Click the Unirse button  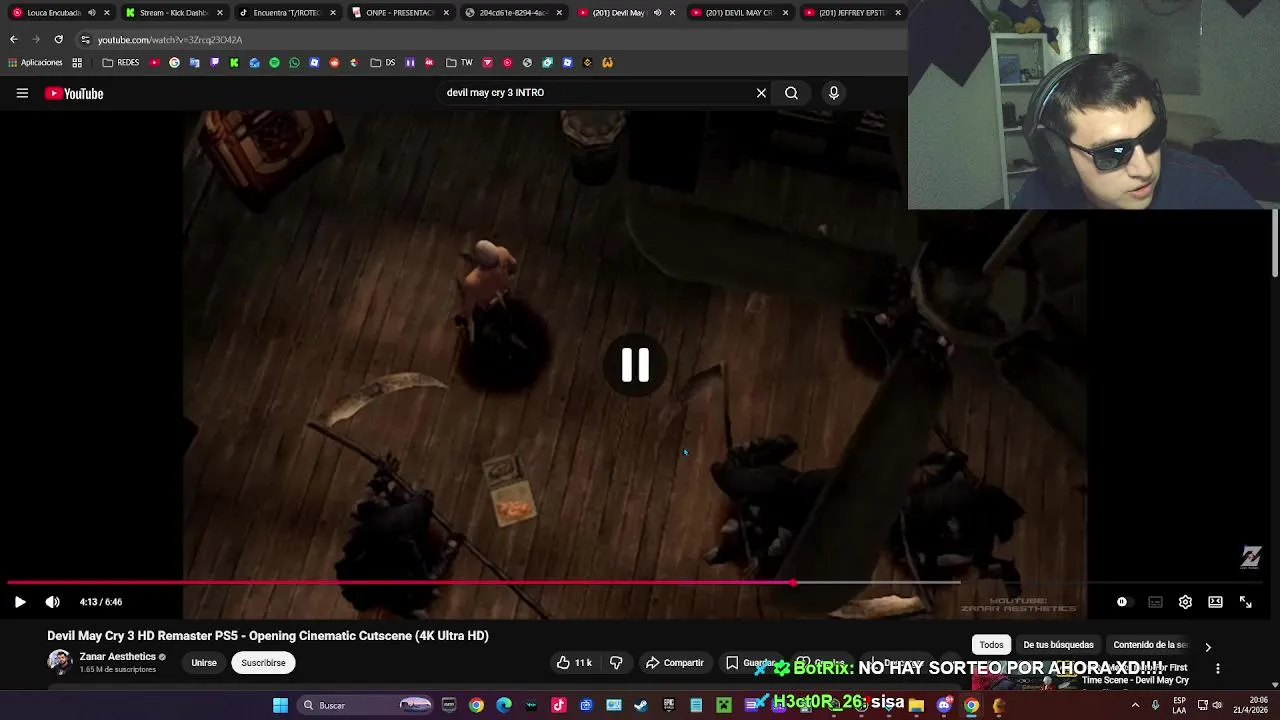(x=204, y=663)
